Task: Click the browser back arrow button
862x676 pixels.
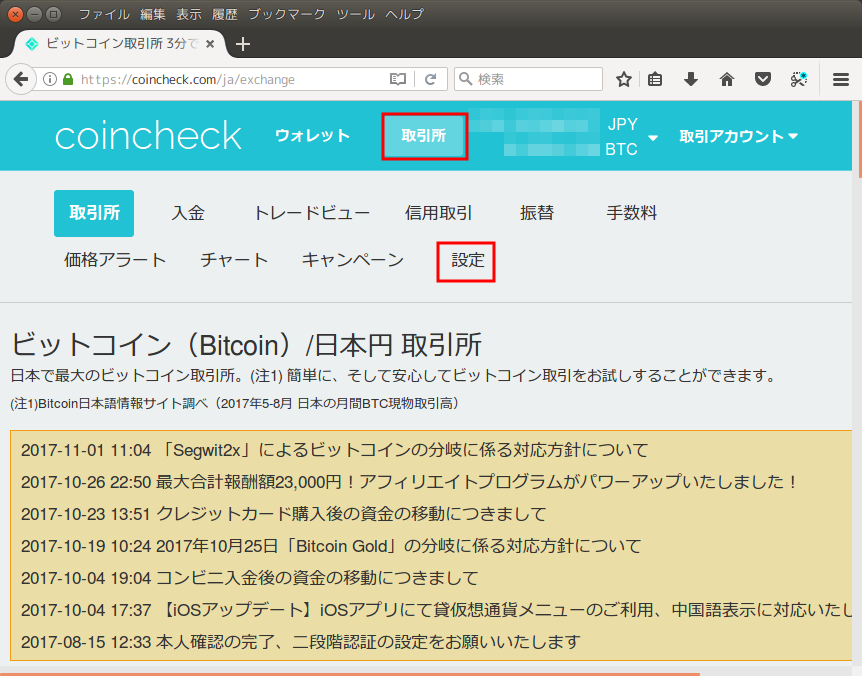Action: coord(20,79)
